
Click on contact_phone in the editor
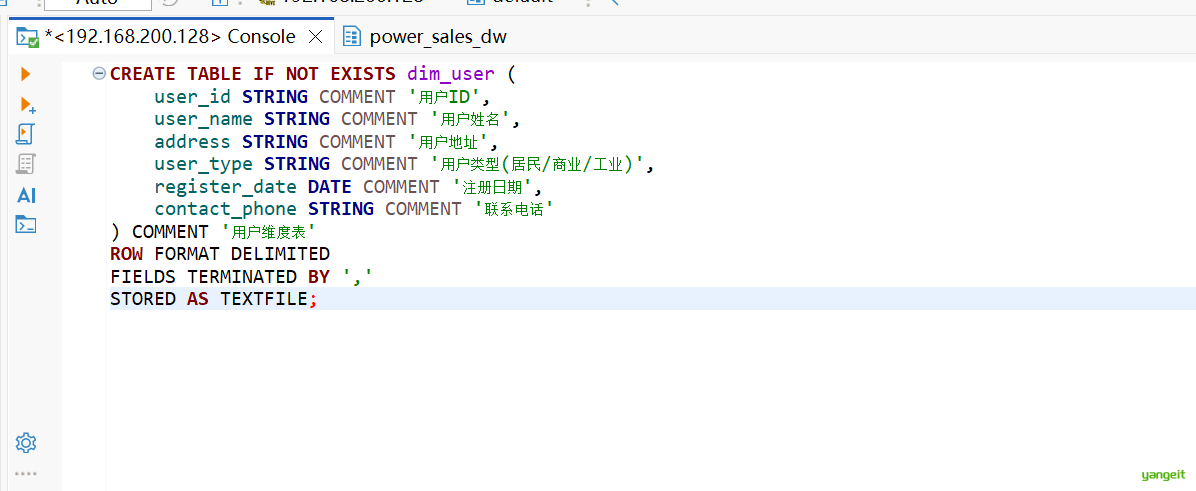[x=225, y=209]
